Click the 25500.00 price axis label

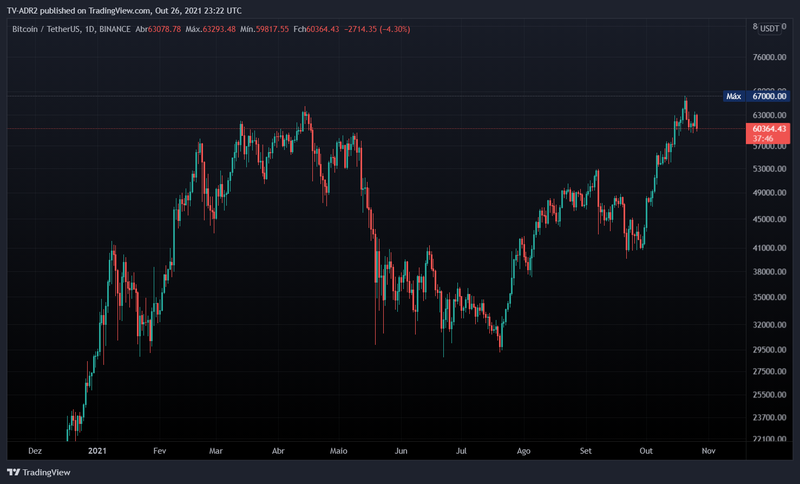click(x=769, y=395)
